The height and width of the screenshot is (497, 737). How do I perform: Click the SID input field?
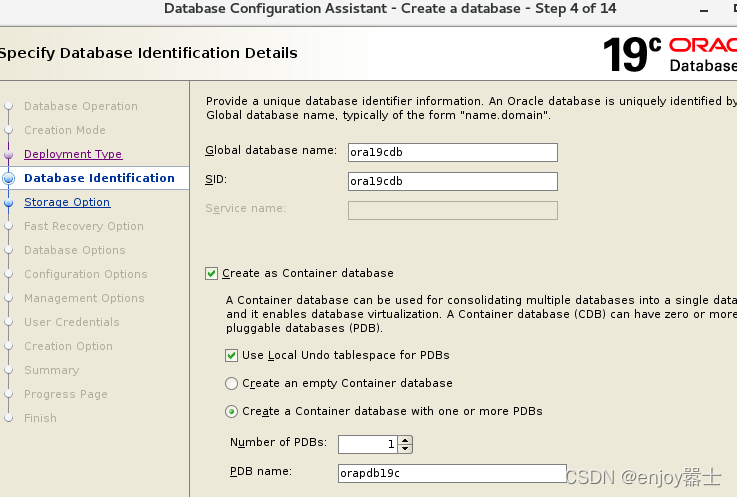tap(453, 181)
